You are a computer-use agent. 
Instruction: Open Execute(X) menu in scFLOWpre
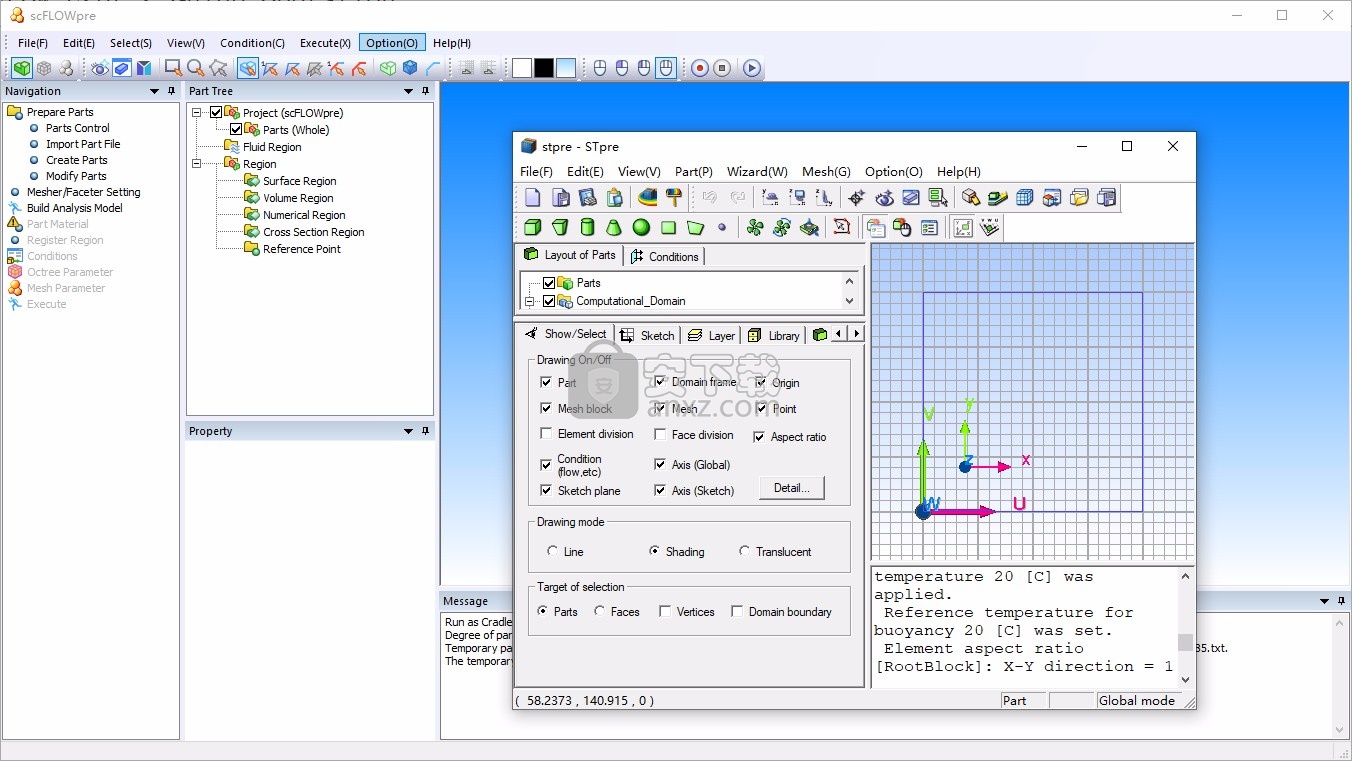(x=325, y=43)
